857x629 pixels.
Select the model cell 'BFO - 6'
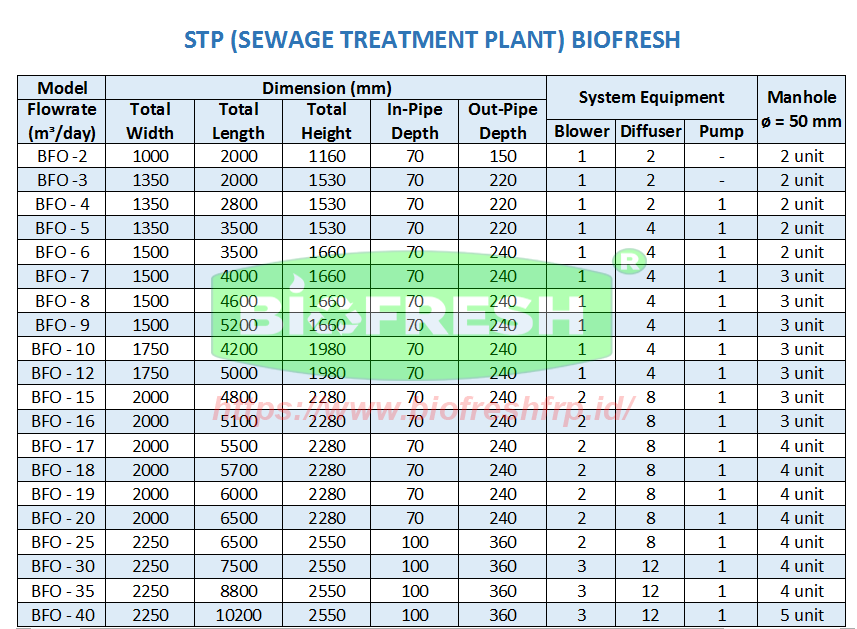[62, 252]
